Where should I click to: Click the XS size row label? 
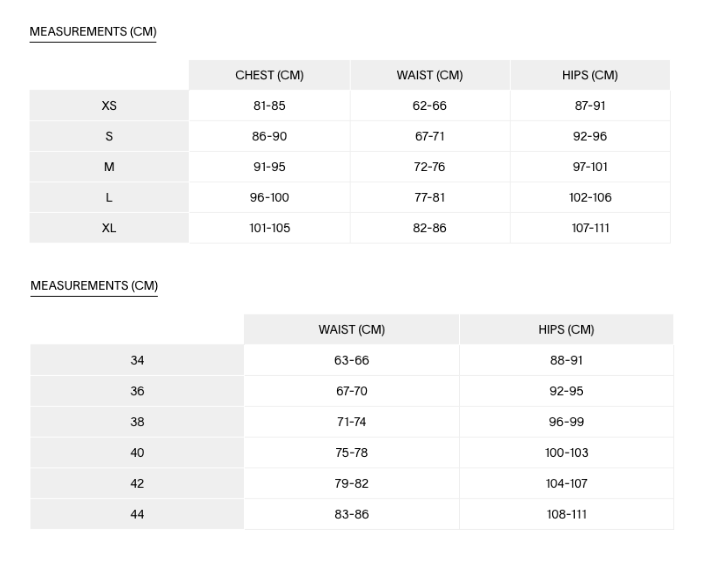(x=109, y=105)
